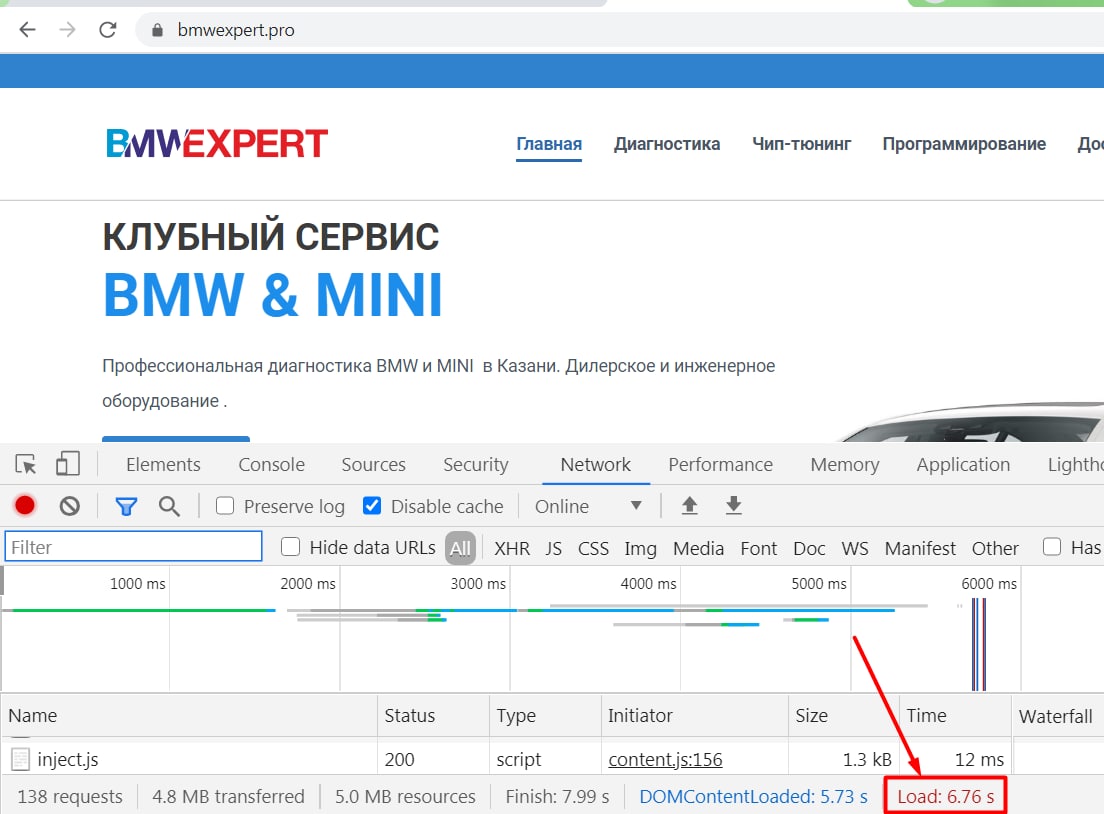Open the Application tab
The width and height of the screenshot is (1104, 814).
coord(963,465)
